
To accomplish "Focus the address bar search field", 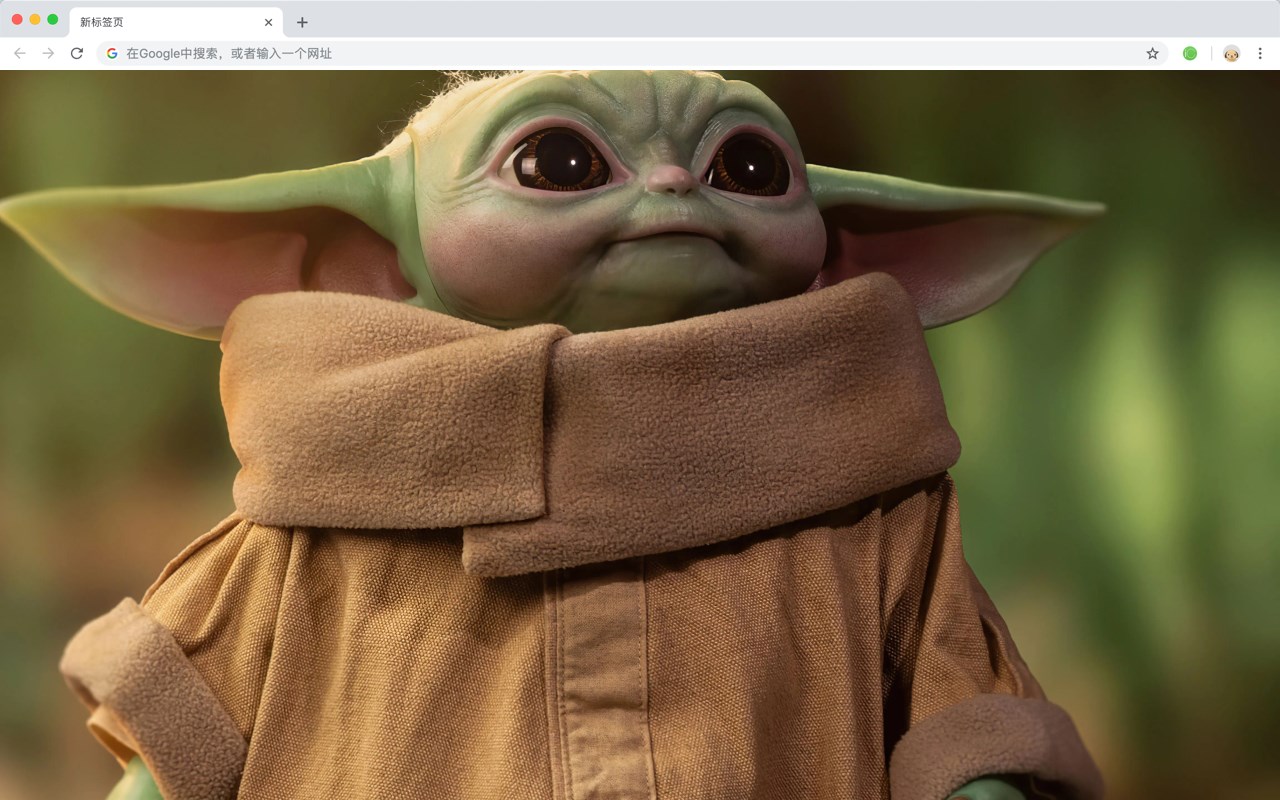I will [632, 53].
